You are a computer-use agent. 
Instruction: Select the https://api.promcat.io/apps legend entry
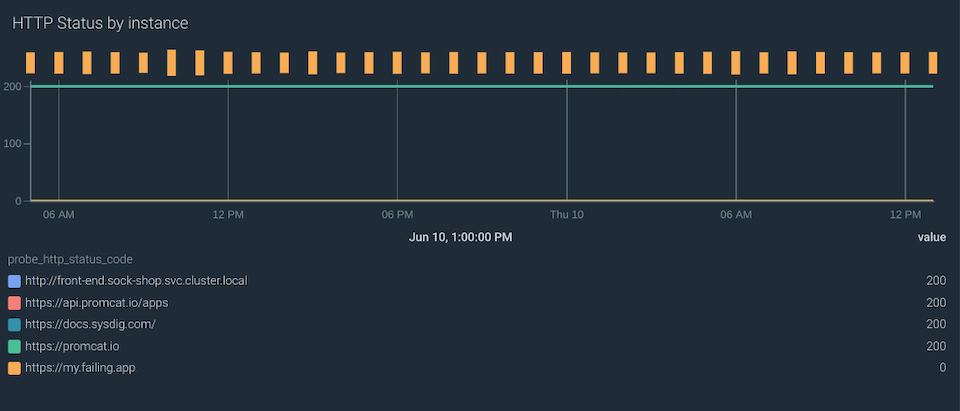96,303
